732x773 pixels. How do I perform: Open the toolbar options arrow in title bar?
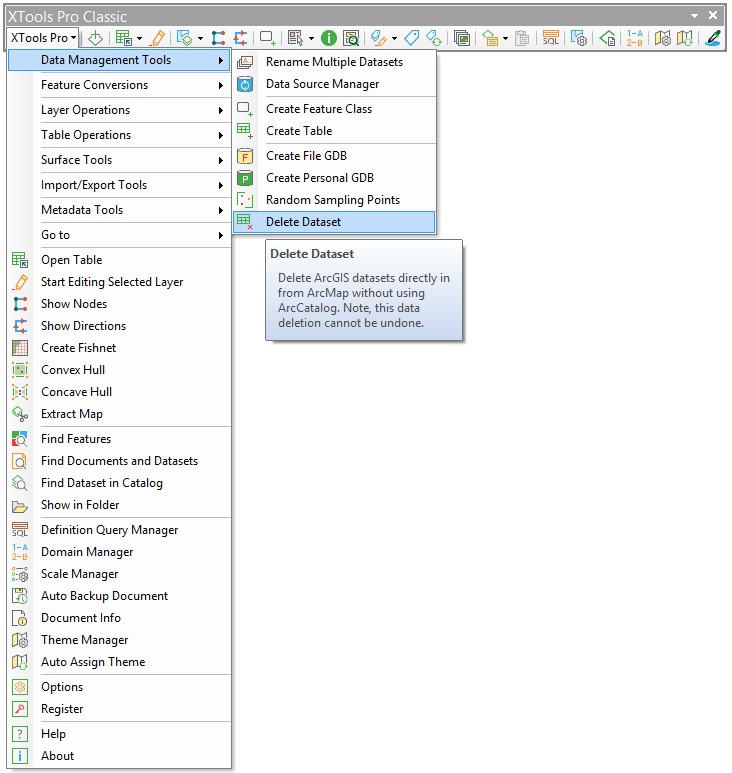(x=694, y=16)
